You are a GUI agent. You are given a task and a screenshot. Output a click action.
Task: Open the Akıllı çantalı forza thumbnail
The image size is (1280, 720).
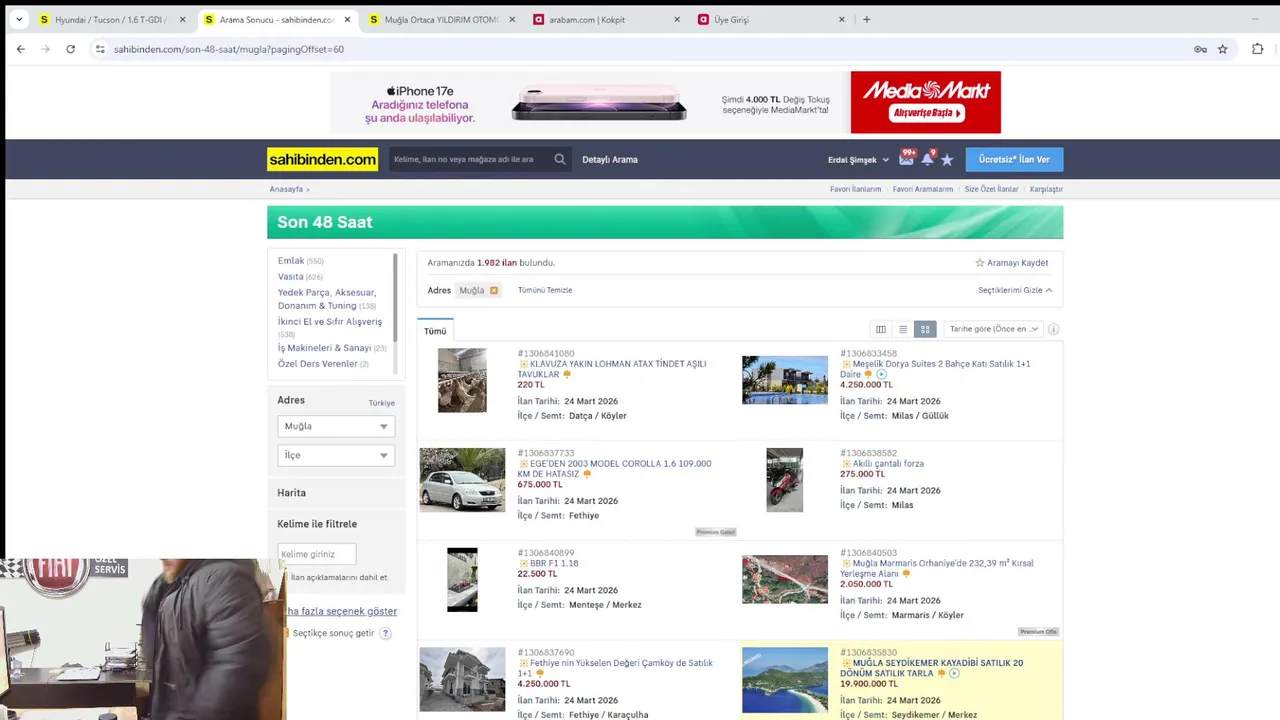[784, 480]
